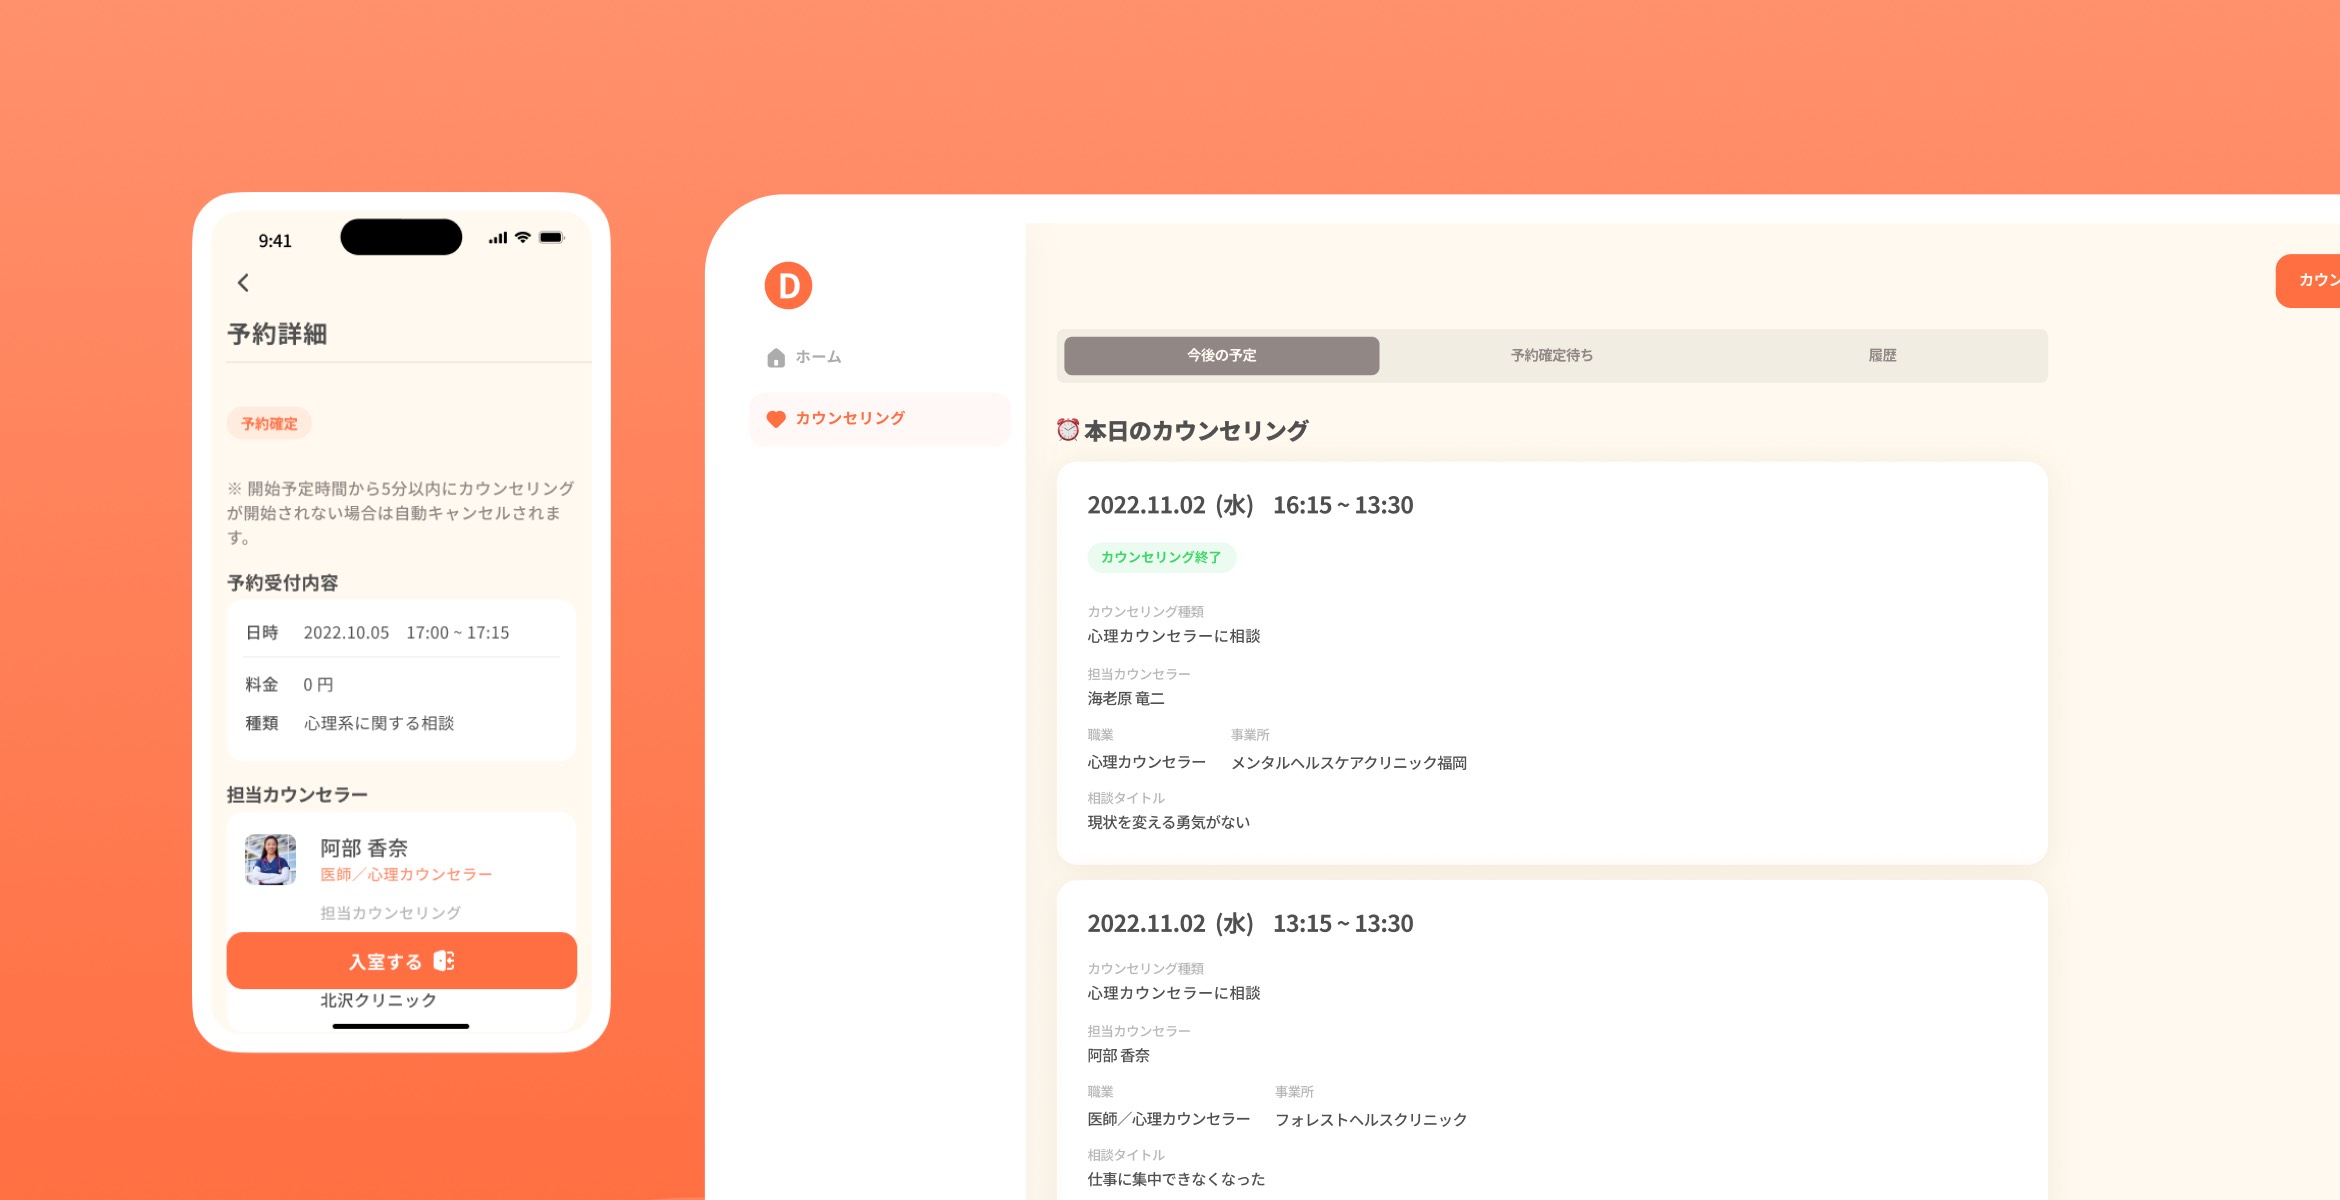This screenshot has height=1200, width=2340.
Task: Tap the 予約確定 status badge
Action: click(269, 424)
